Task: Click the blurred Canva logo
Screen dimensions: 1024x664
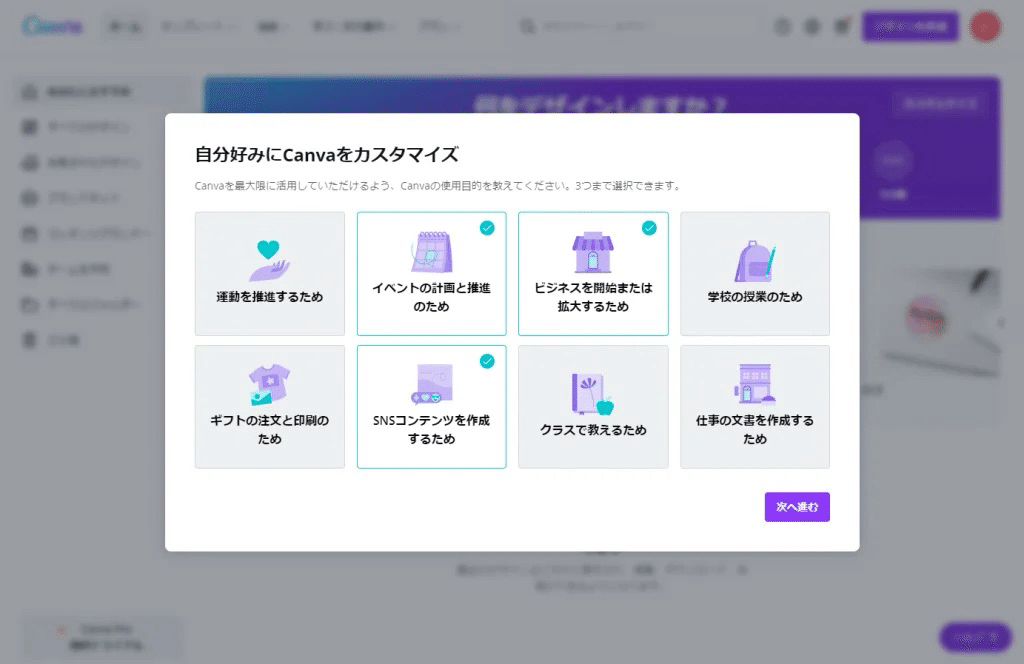Action: (x=52, y=26)
